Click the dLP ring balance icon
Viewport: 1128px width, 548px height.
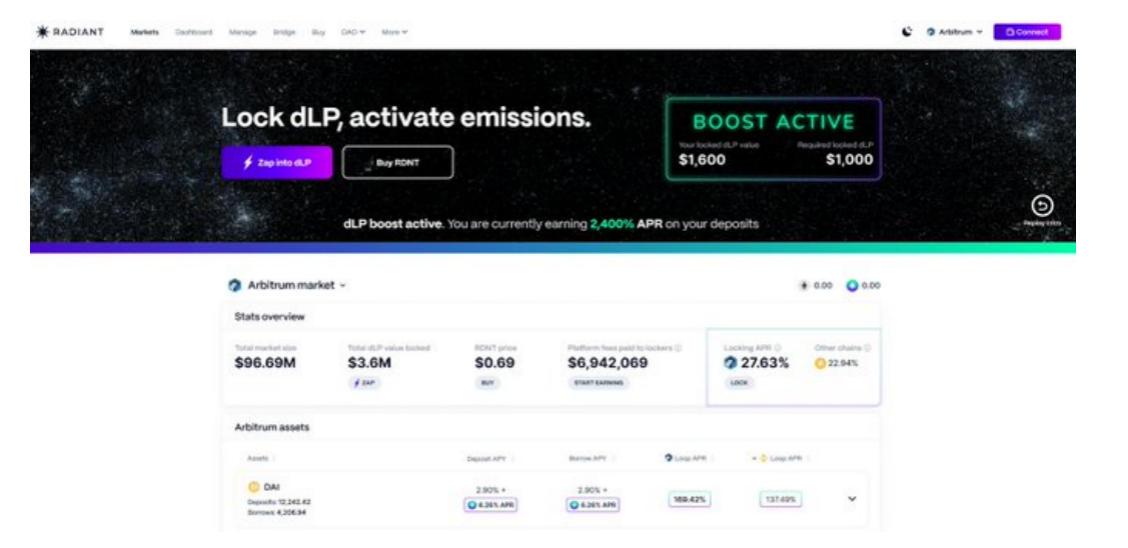coord(852,286)
